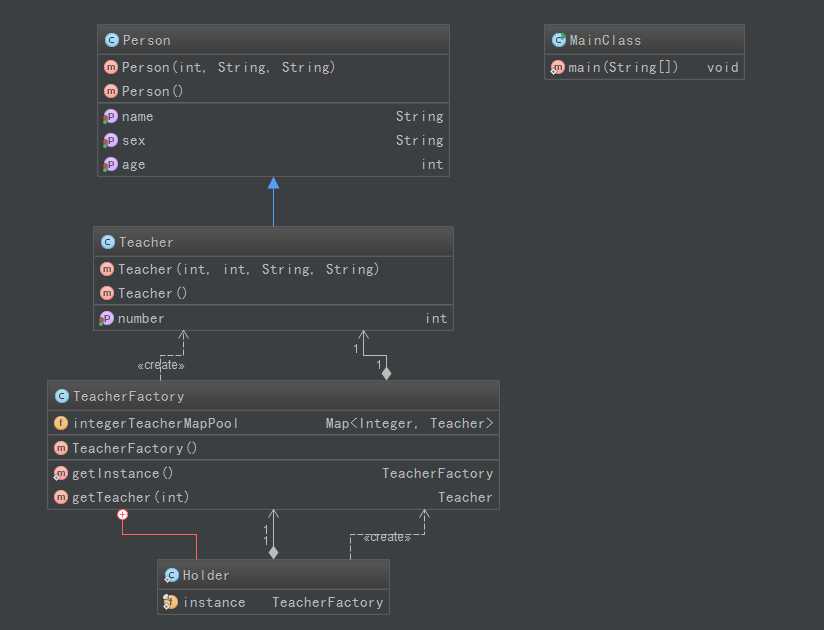Click the field icon beside integerTeacherMapPool

61,423
